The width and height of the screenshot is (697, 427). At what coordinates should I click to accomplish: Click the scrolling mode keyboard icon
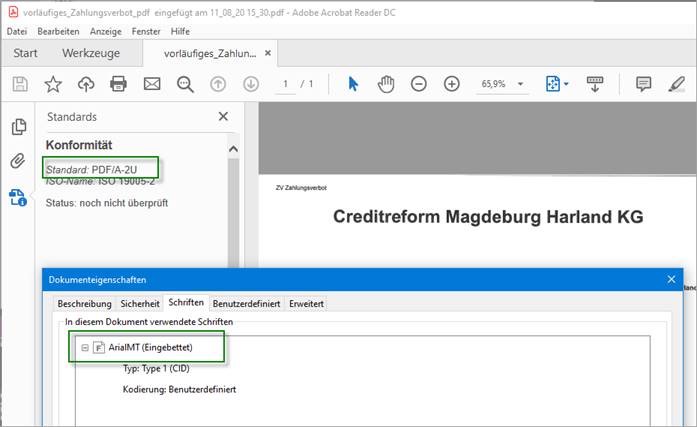(595, 84)
